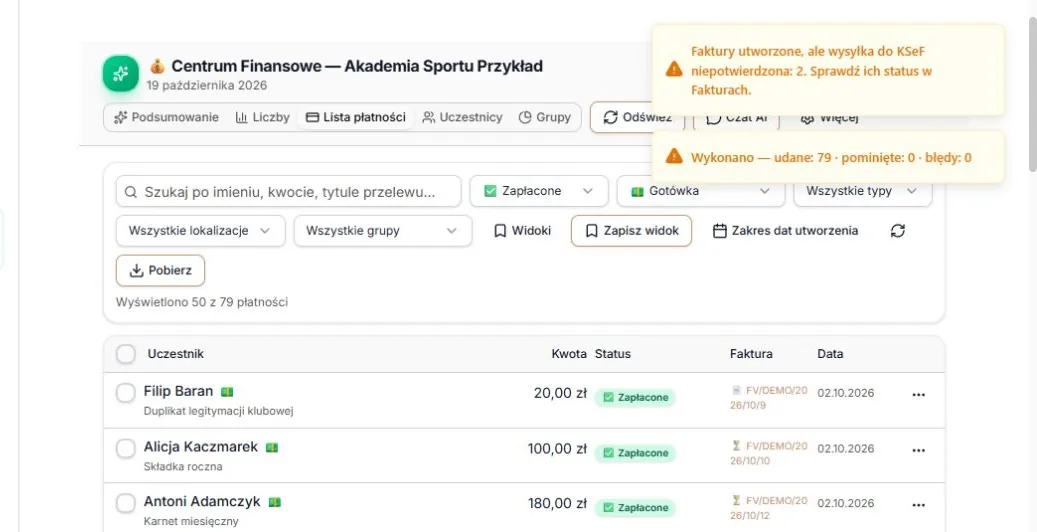Image resolution: width=1037 pixels, height=532 pixels.
Task: Click the green sparkle logo icon
Action: point(120,74)
